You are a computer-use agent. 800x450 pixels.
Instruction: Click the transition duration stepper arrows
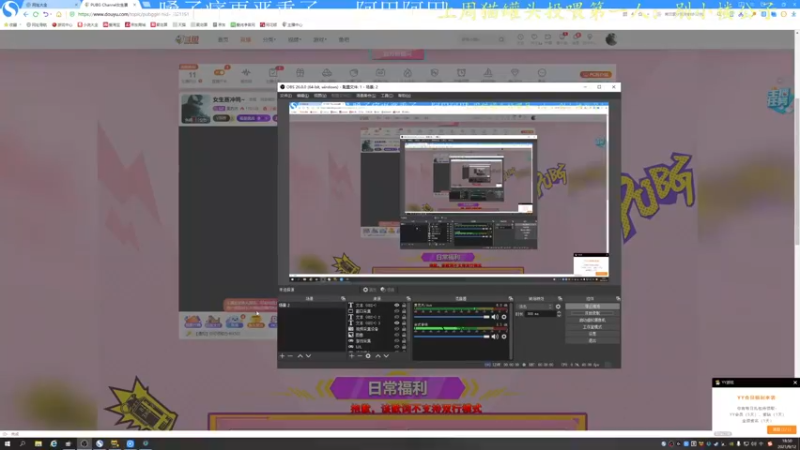point(559,314)
